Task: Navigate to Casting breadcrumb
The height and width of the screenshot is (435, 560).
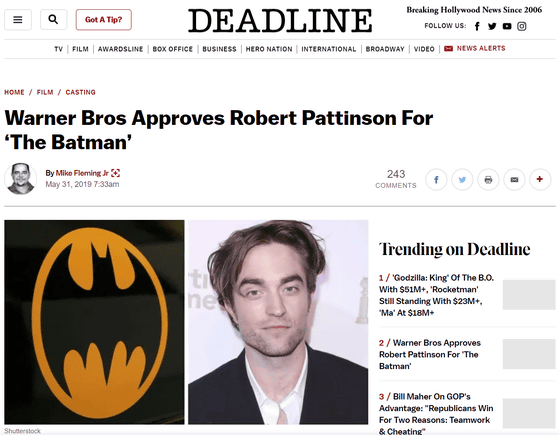Action: pos(80,92)
